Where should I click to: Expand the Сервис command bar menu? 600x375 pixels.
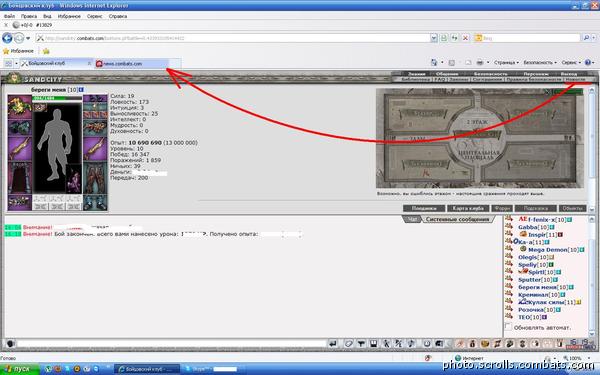[x=571, y=62]
